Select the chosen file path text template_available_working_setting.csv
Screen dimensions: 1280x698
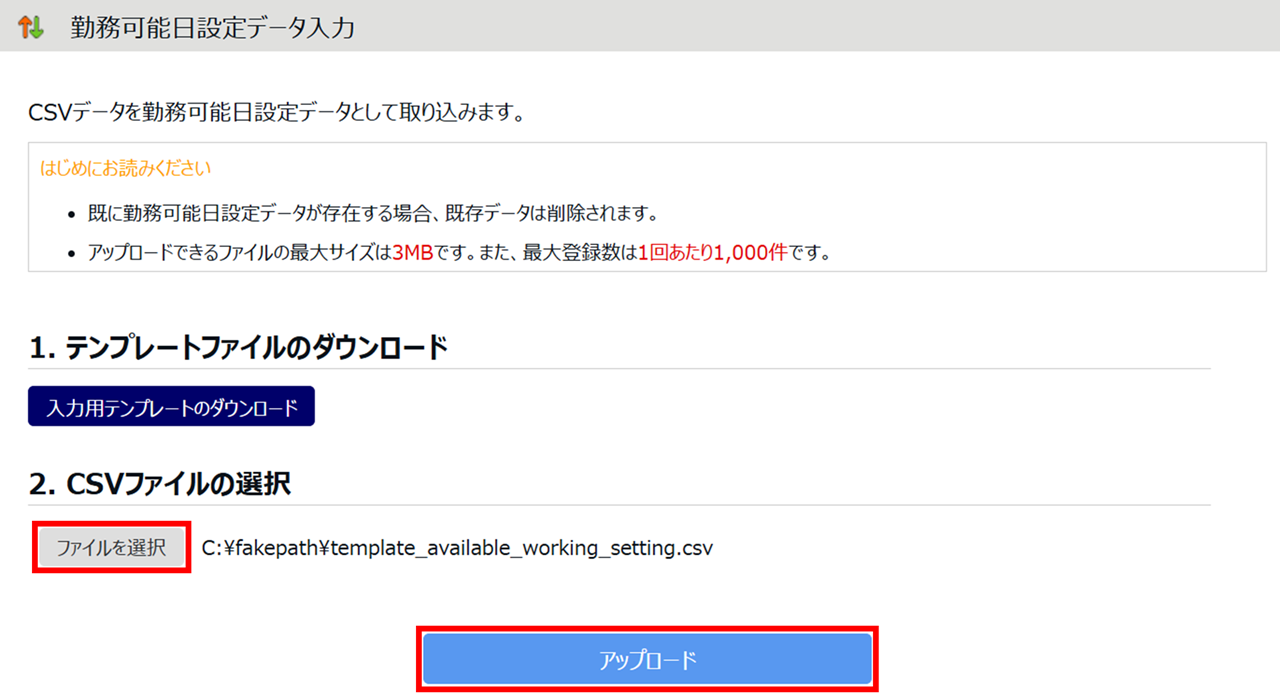point(457,548)
